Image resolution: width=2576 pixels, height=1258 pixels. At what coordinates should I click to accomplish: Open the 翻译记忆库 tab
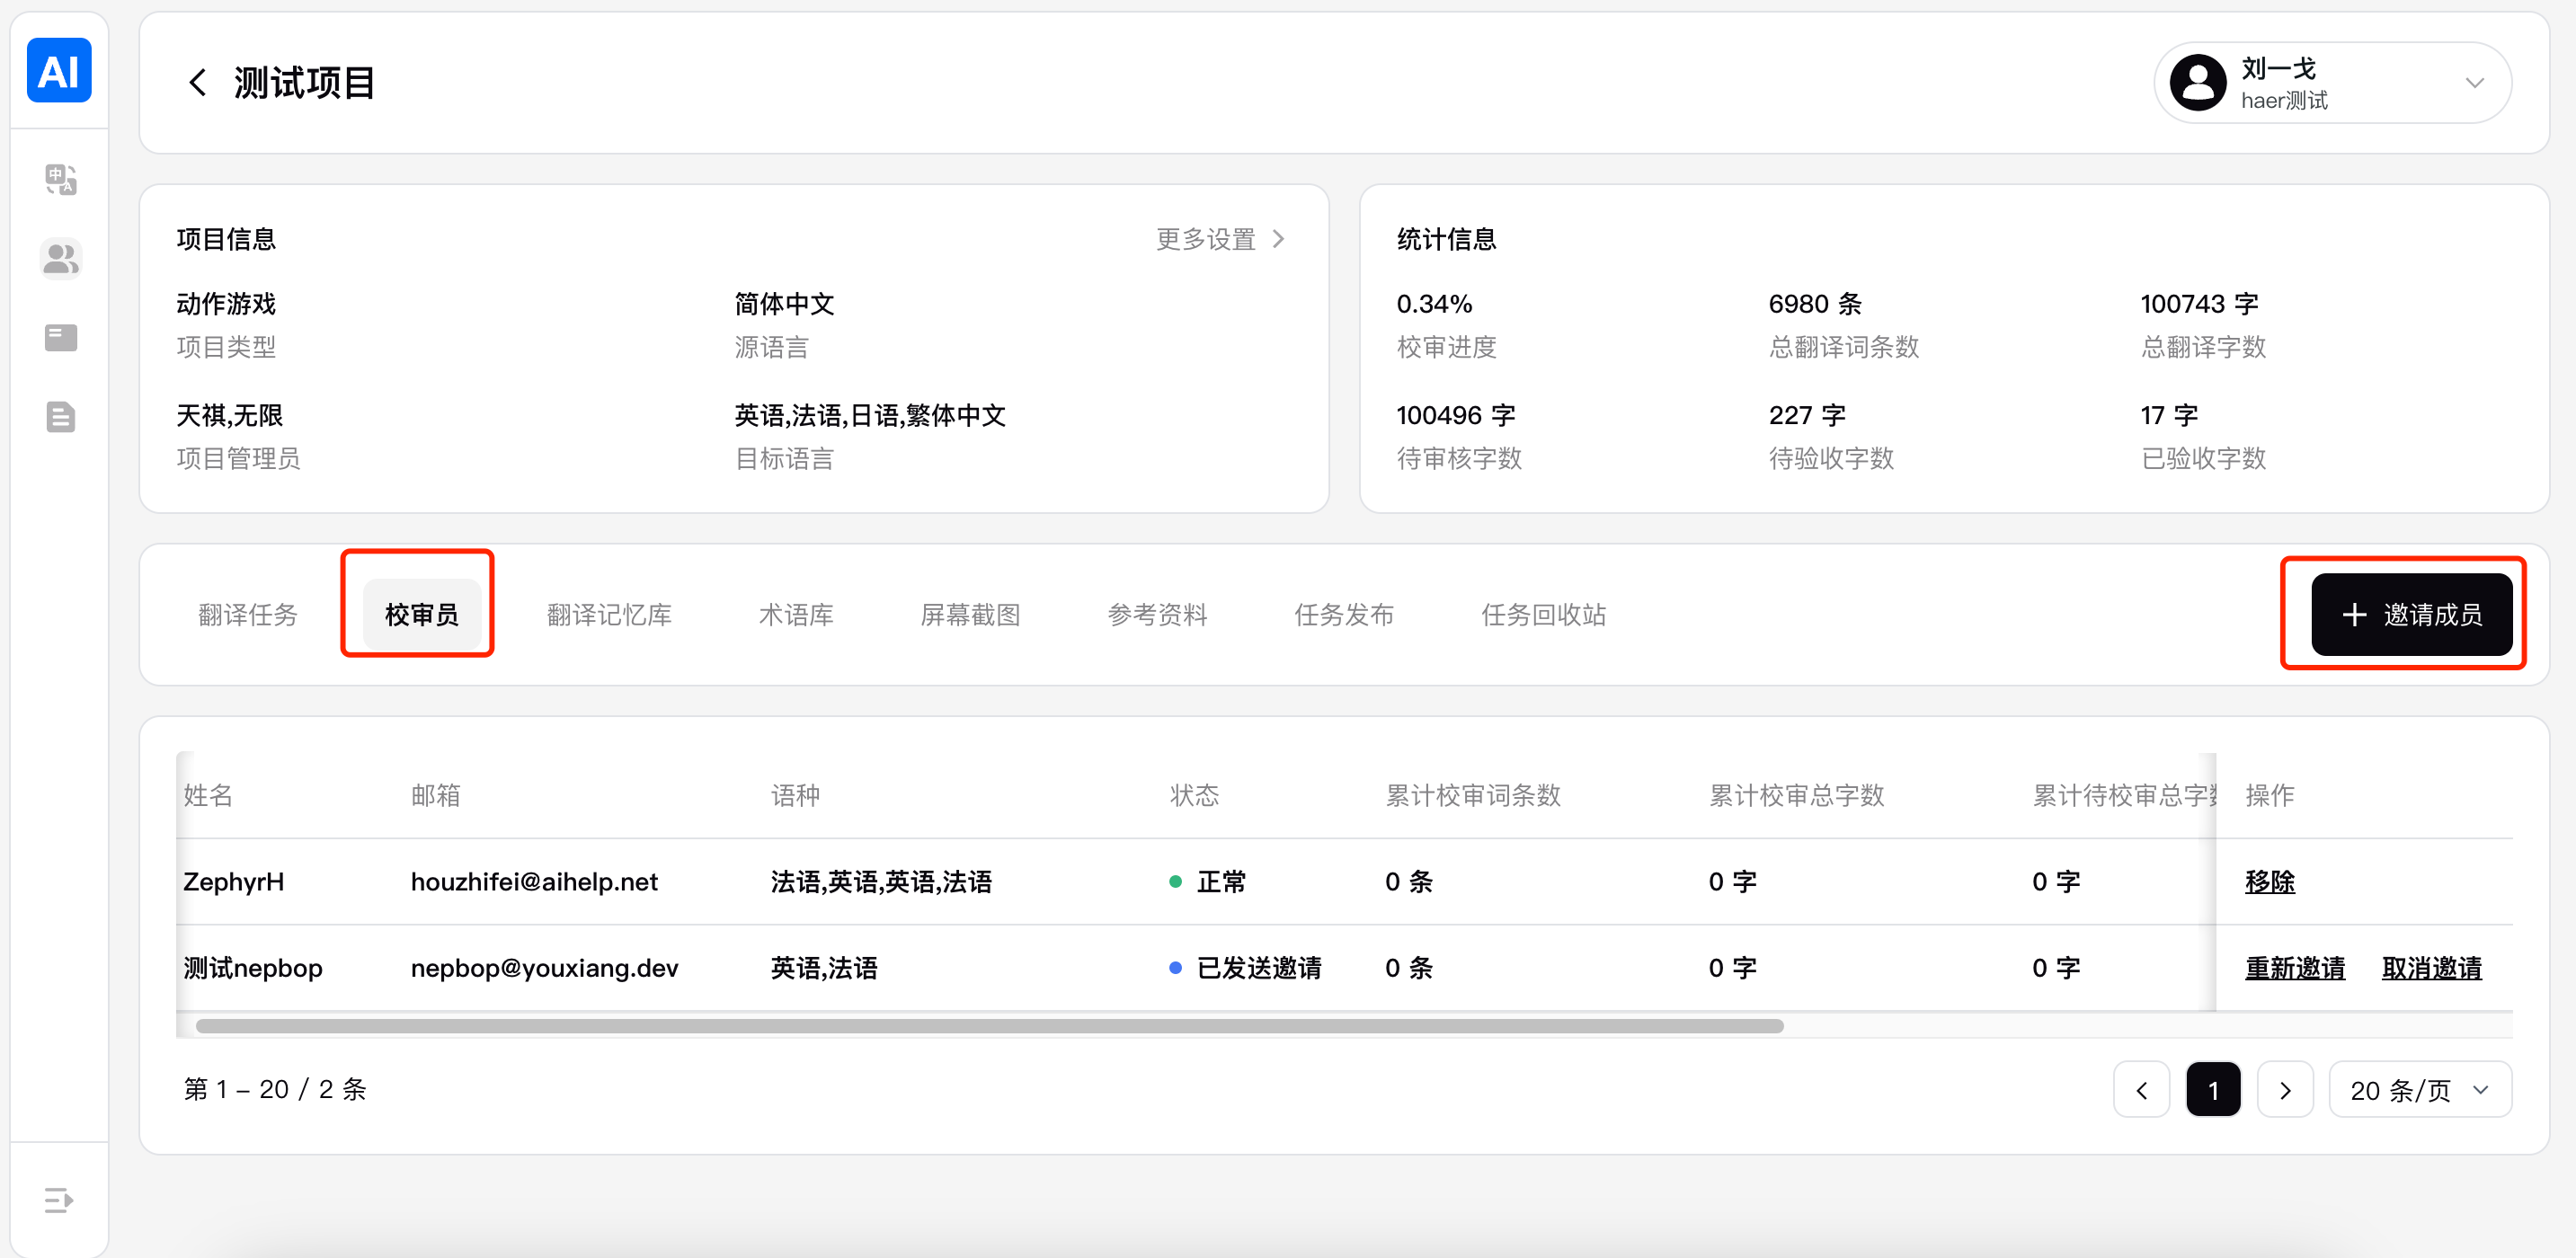pos(609,614)
